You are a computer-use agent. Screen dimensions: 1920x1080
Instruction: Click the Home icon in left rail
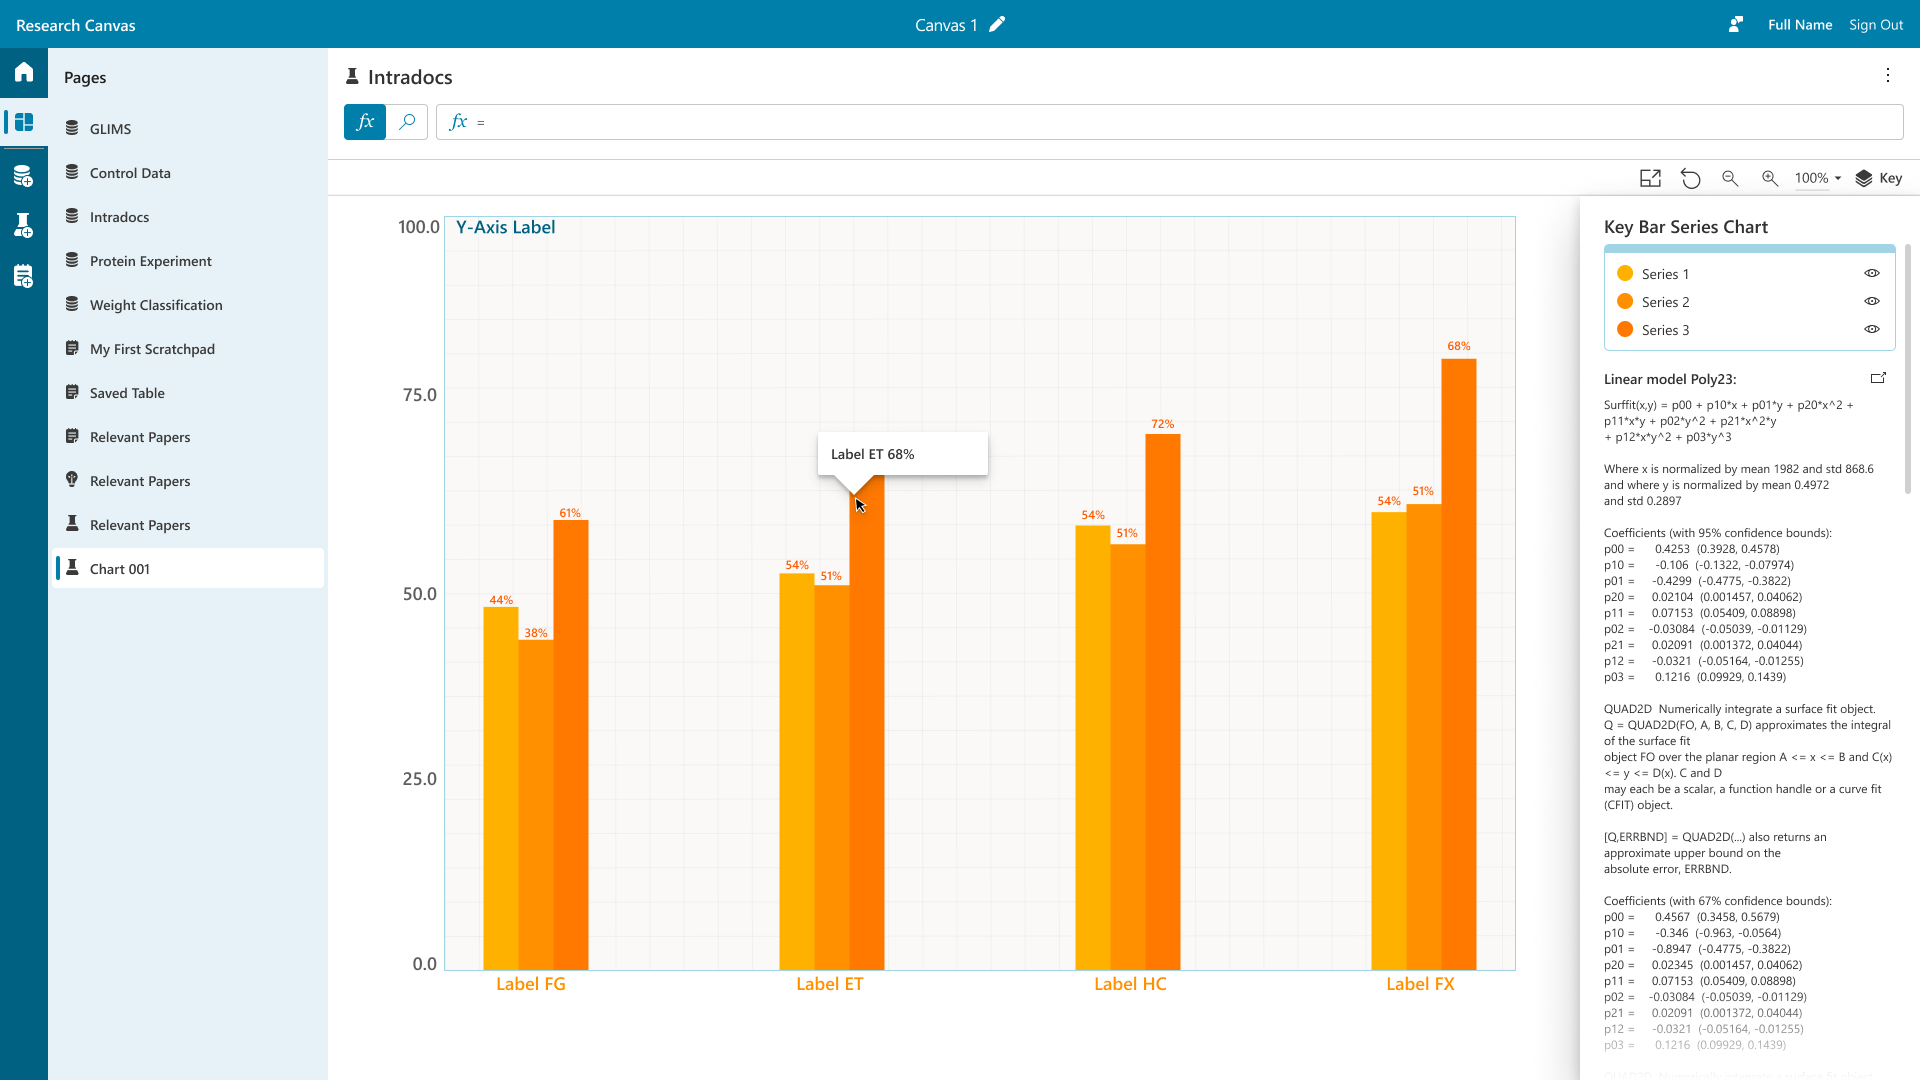click(24, 72)
